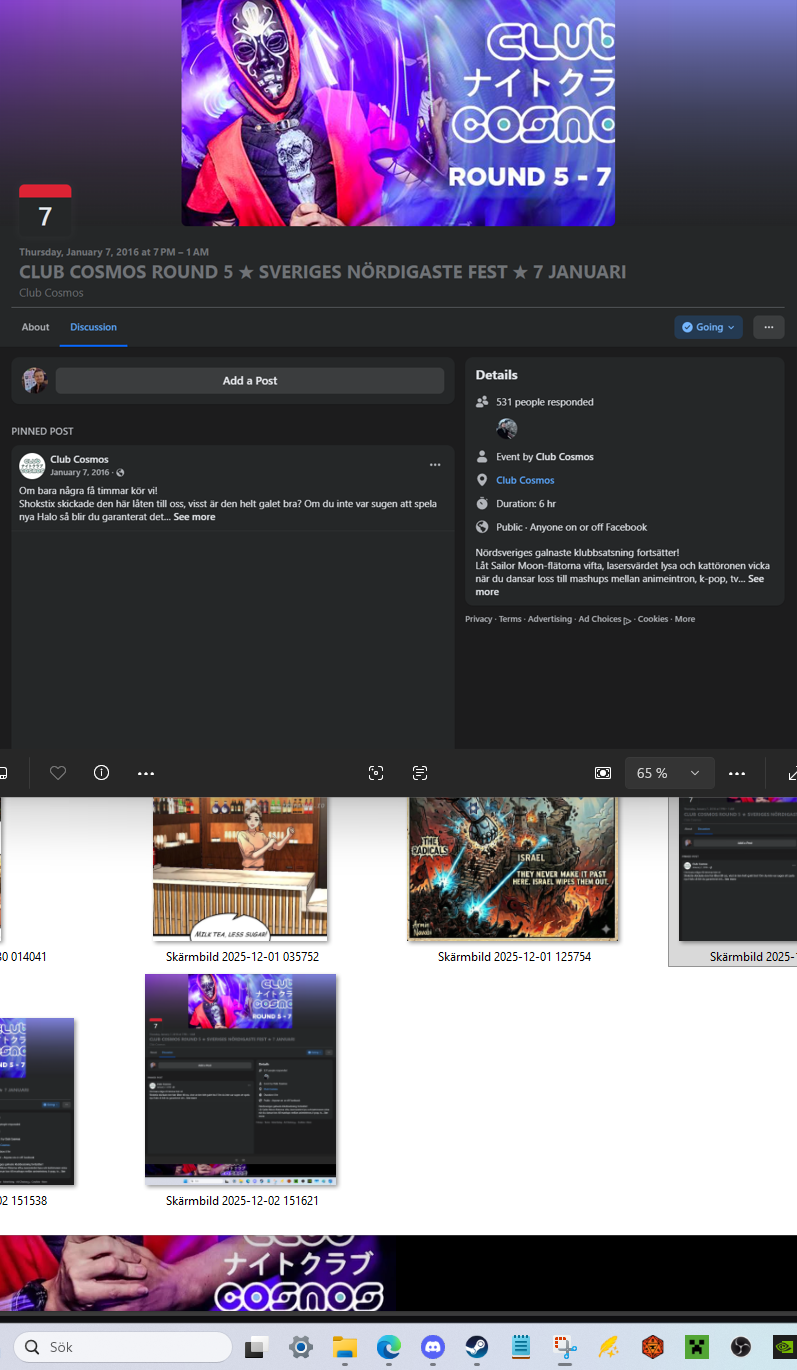Click the file name Skärmbild 2025-12-02 151621
The height and width of the screenshot is (1370, 797).
tap(242, 1201)
